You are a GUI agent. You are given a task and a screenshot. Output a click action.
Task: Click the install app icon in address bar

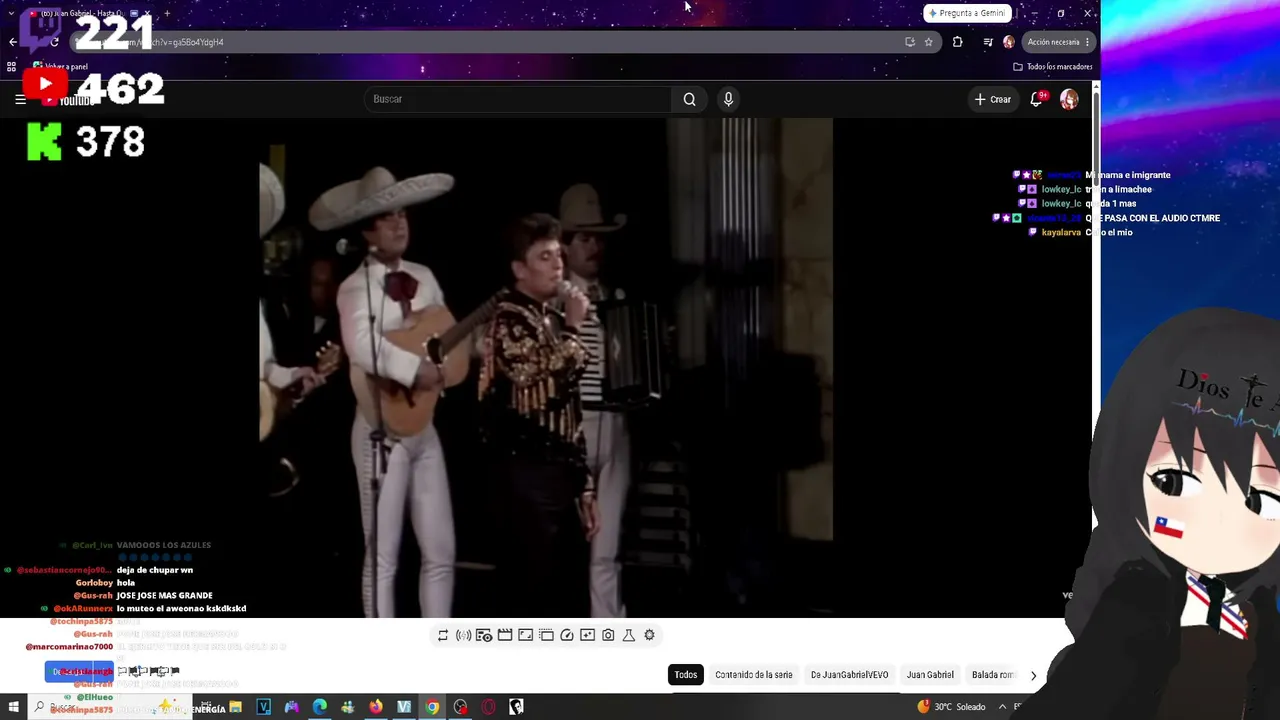coord(910,42)
